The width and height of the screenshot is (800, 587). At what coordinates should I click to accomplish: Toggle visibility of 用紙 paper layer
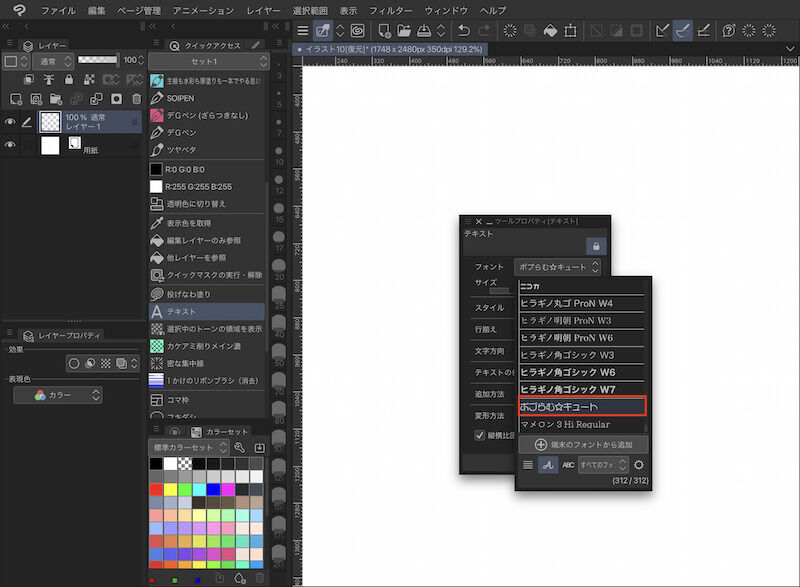point(10,145)
